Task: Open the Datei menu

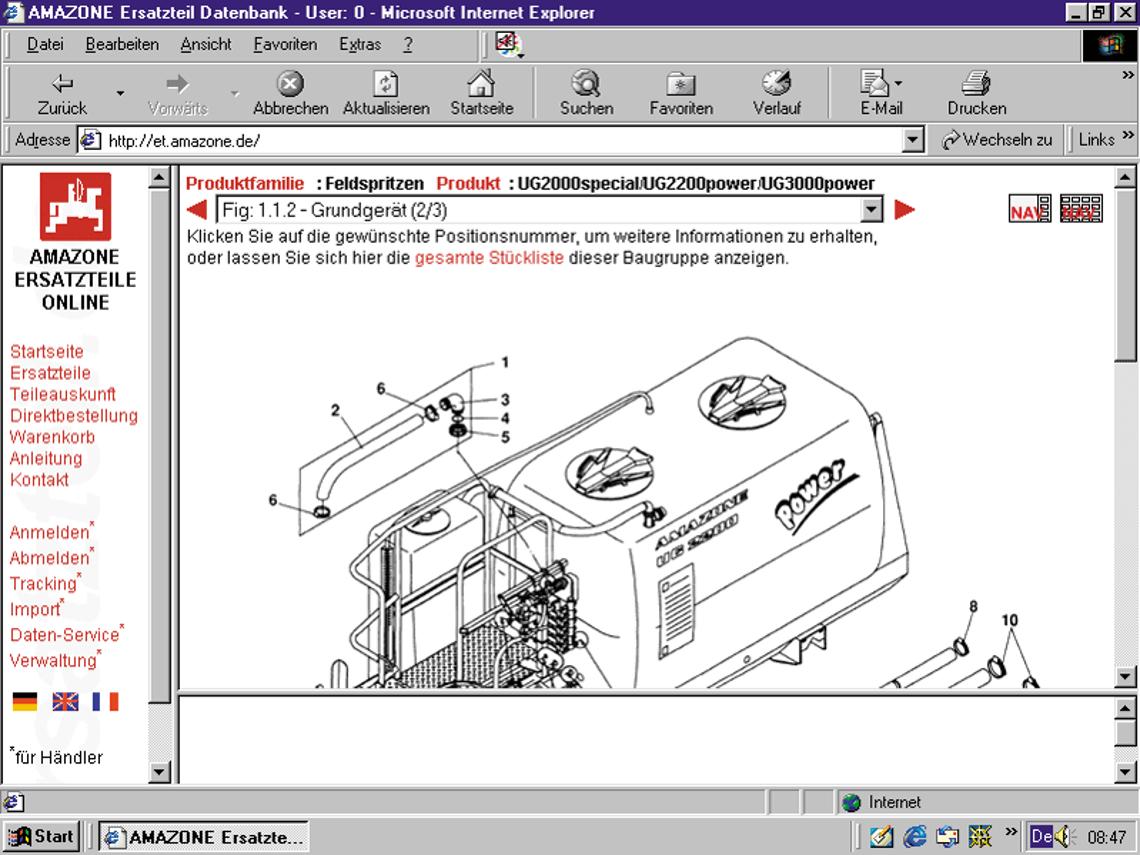Action: [x=45, y=45]
